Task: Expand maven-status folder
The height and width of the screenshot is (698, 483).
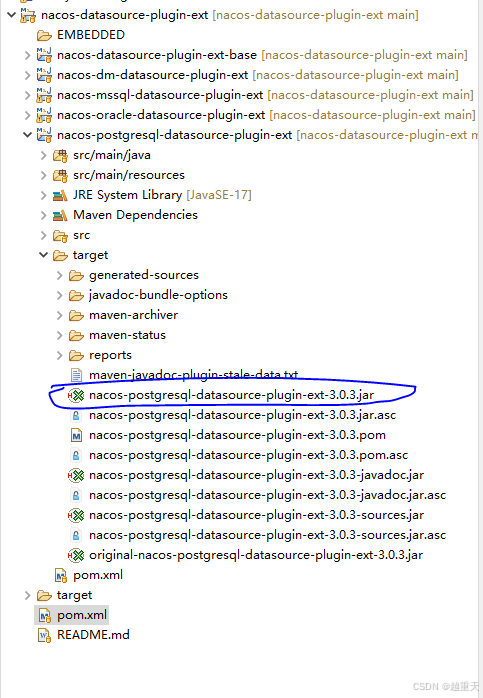Action: (60, 336)
